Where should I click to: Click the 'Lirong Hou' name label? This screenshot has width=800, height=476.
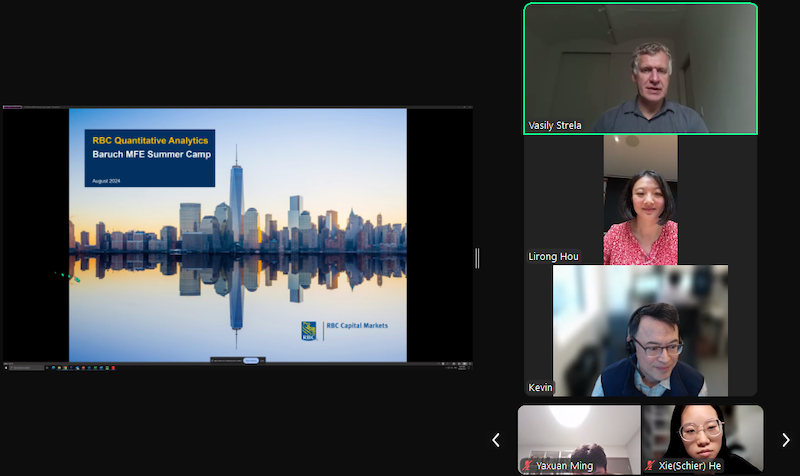click(553, 257)
